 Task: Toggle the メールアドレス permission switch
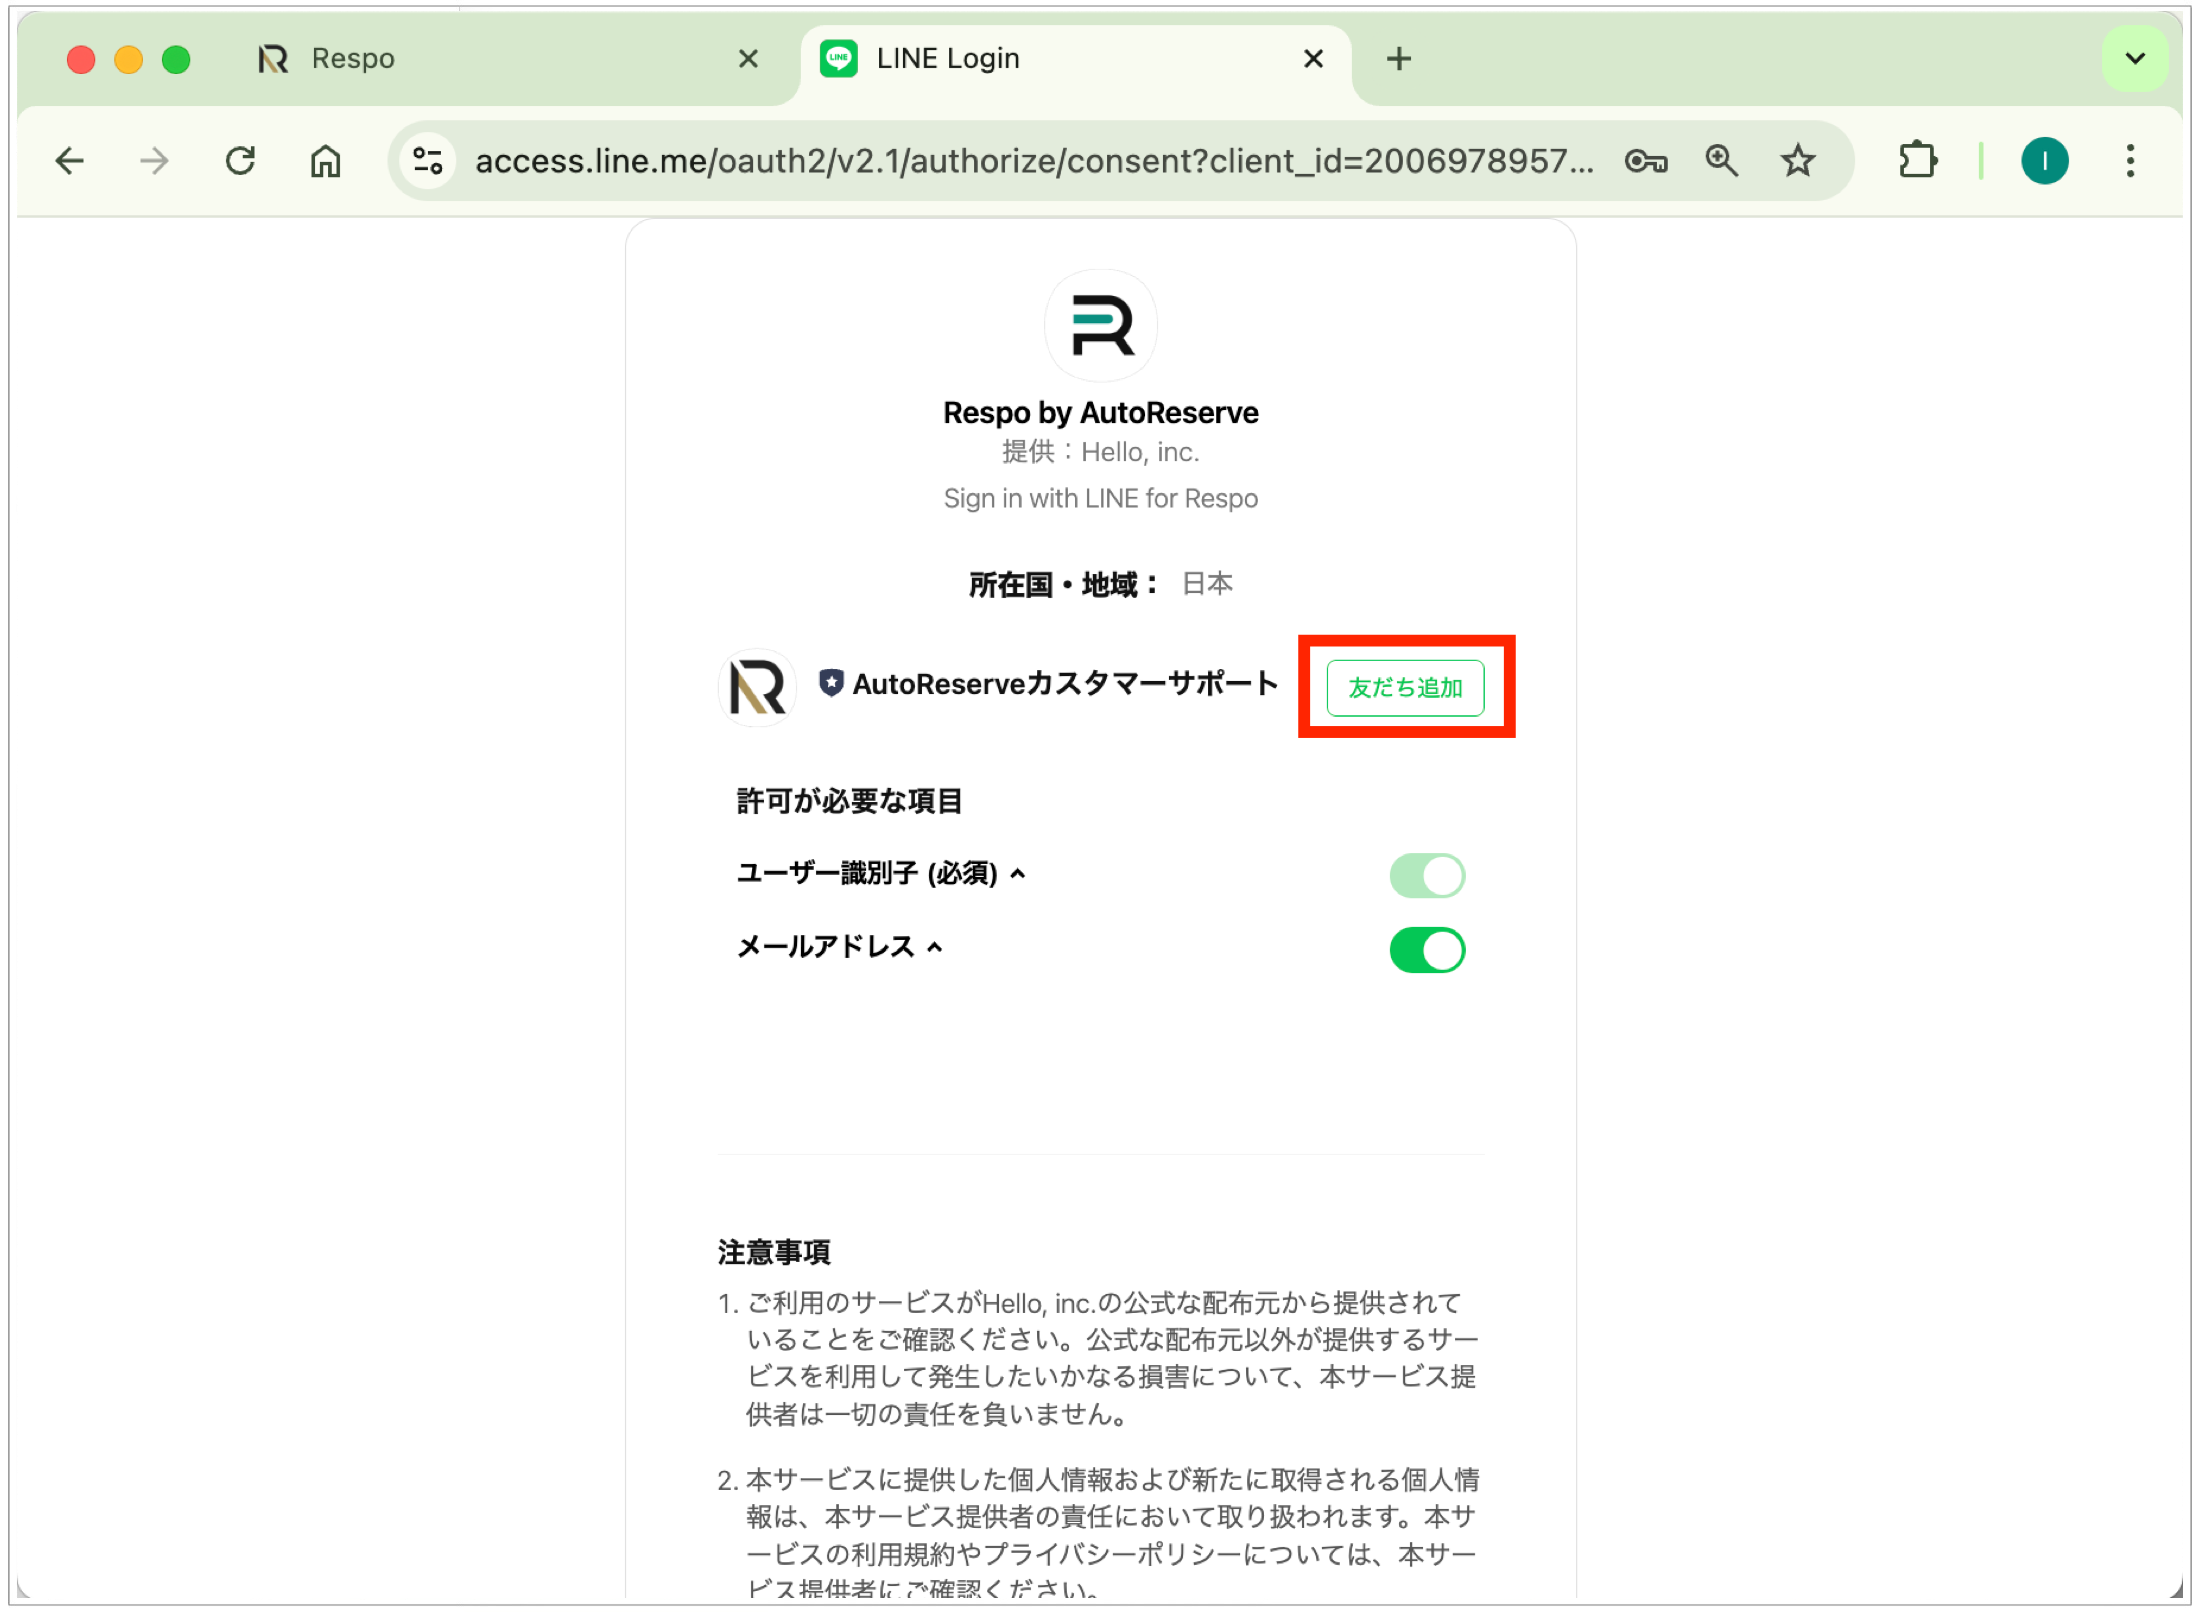pos(1426,950)
